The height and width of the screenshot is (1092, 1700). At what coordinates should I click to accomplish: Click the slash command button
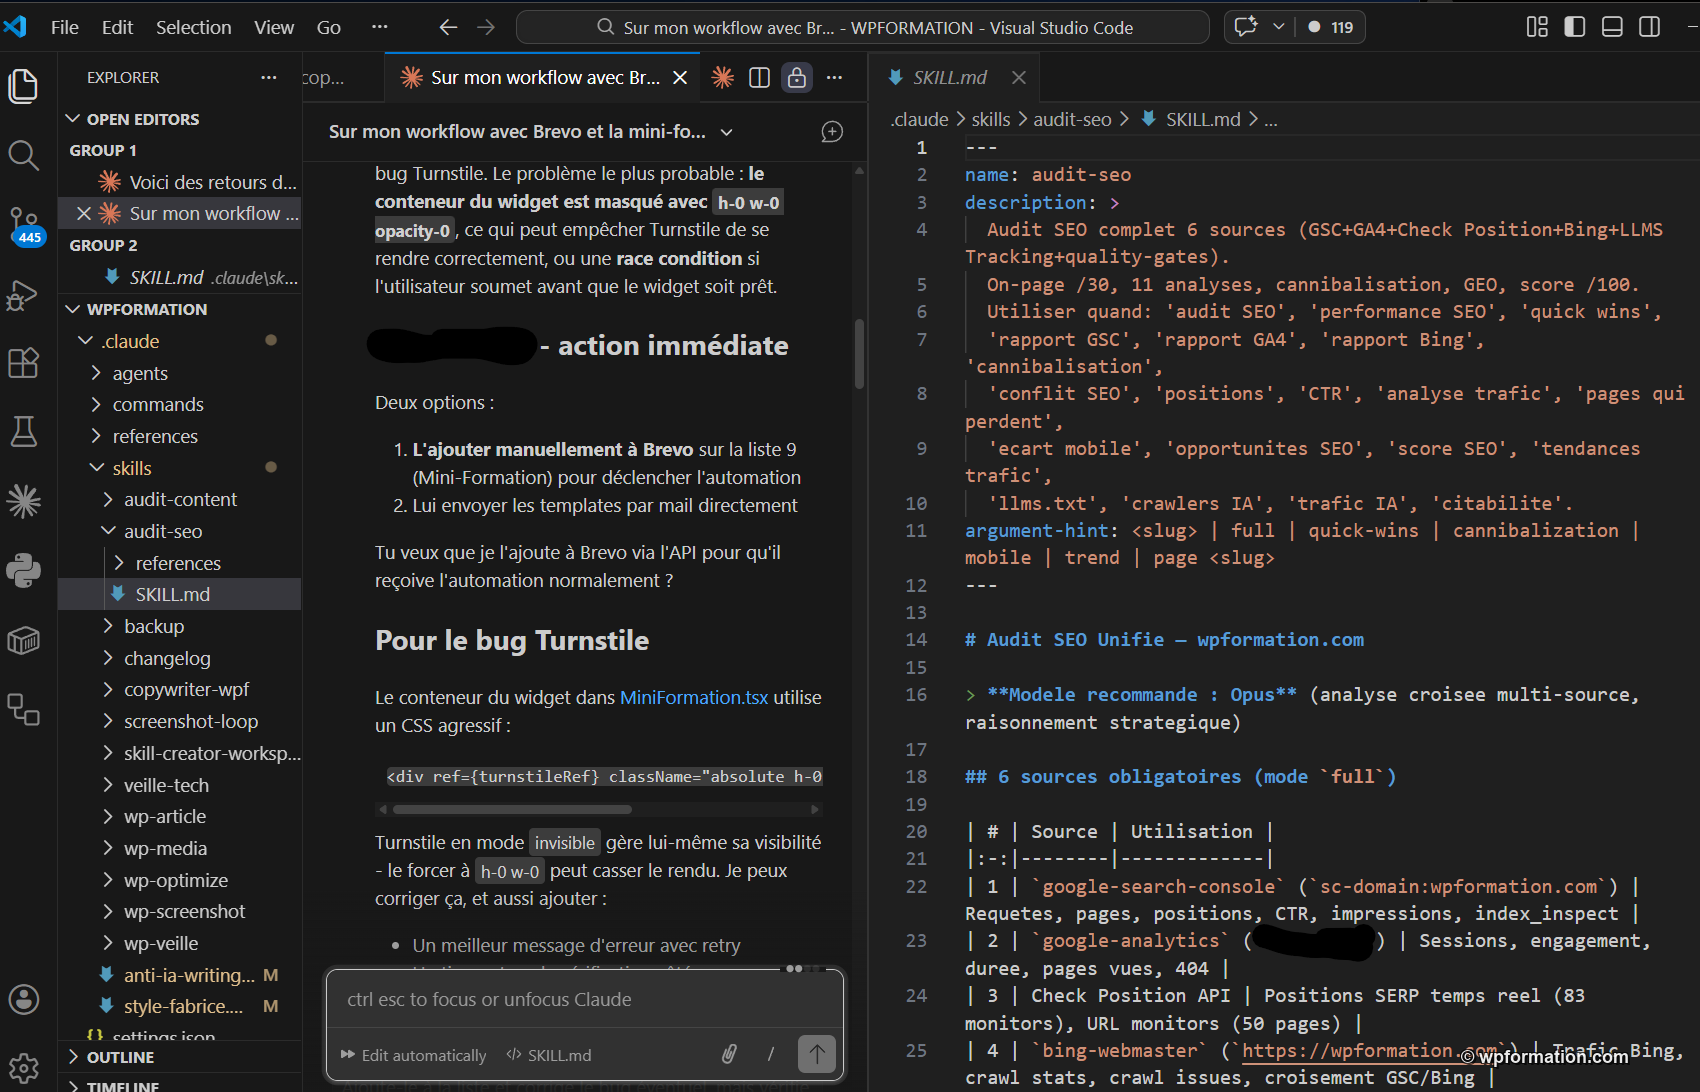pyautogui.click(x=771, y=1054)
